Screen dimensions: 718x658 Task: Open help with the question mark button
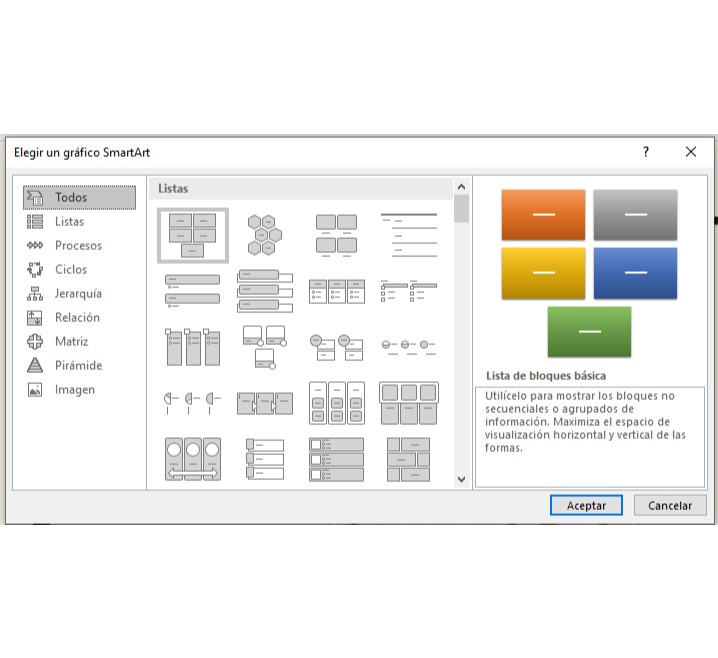[x=646, y=152]
